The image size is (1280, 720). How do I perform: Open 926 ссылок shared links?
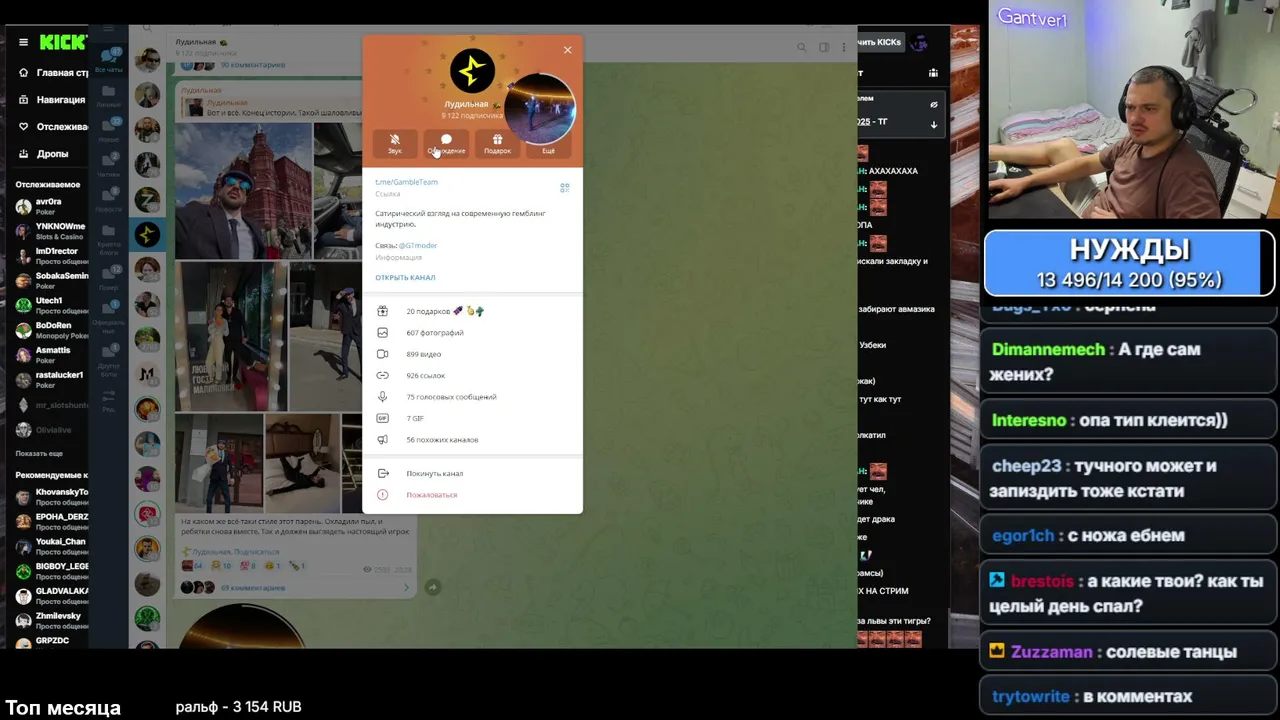point(472,375)
